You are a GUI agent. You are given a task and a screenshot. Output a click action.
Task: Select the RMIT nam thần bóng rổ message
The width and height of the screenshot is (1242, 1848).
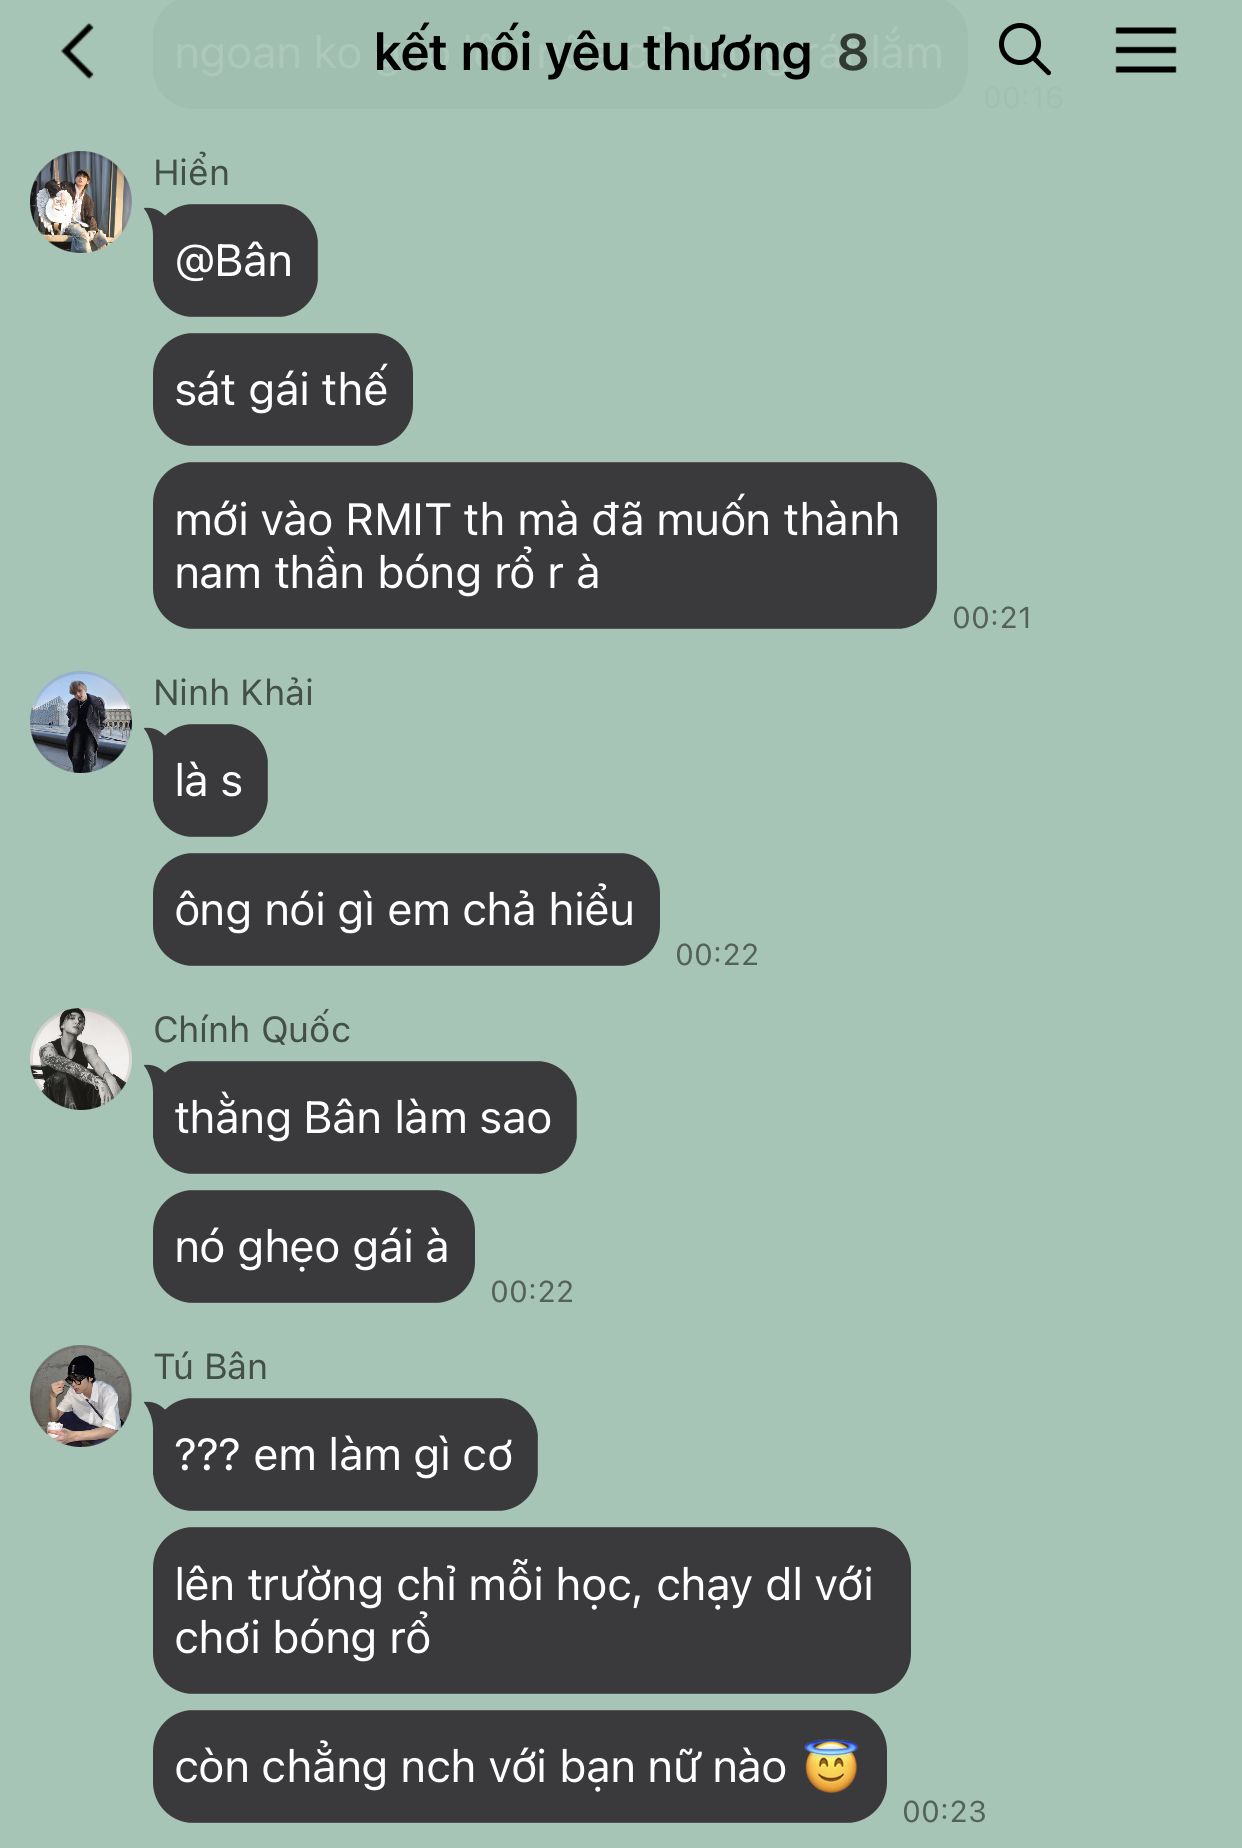pyautogui.click(x=544, y=546)
